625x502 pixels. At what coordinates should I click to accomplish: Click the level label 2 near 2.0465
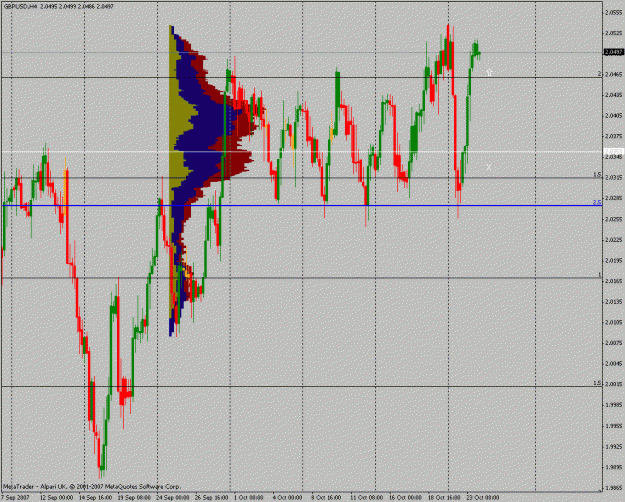599,74
